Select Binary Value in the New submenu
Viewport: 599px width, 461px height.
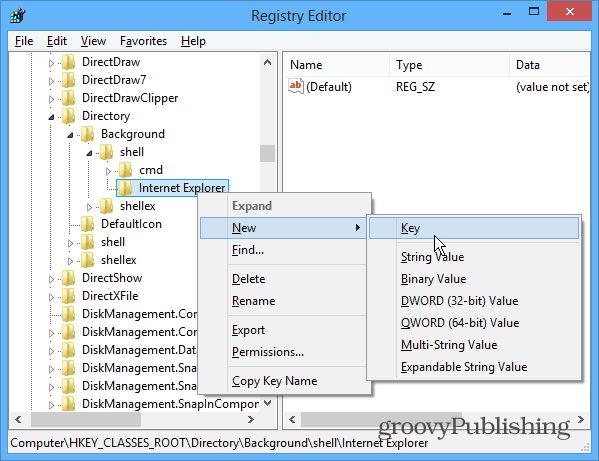(x=474, y=279)
